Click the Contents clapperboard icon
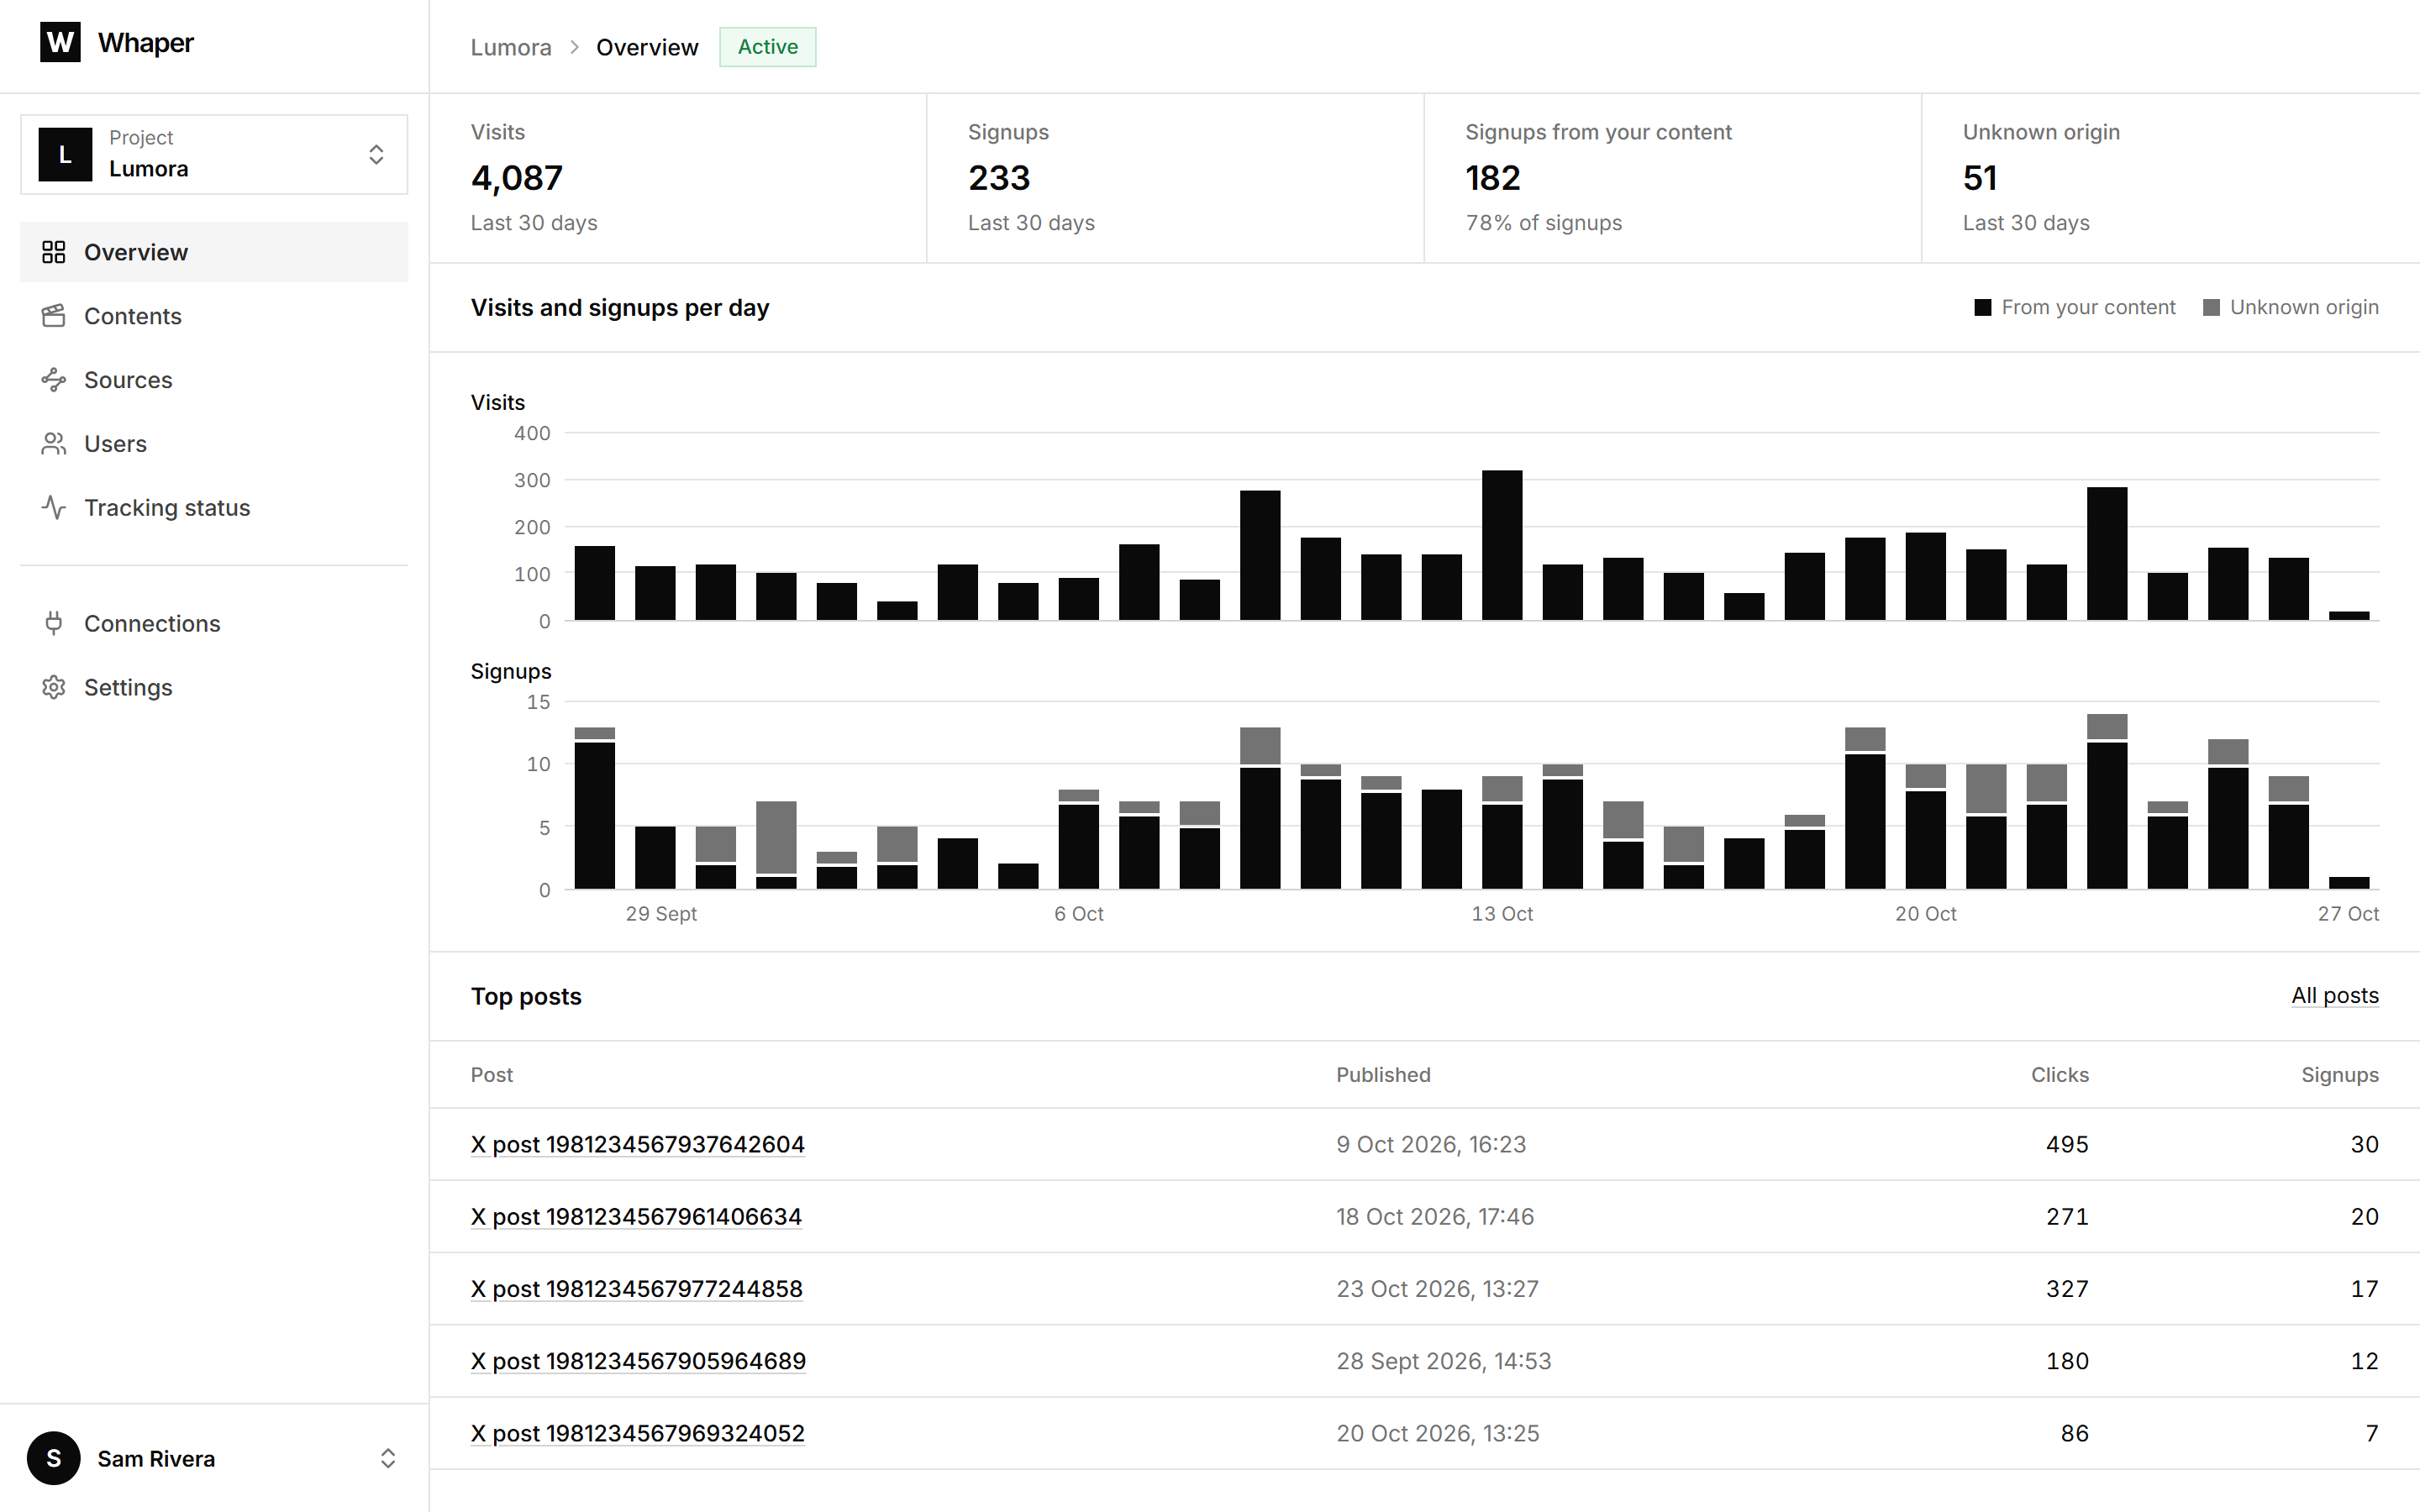Viewport: 2420px width, 1512px height. coord(54,316)
